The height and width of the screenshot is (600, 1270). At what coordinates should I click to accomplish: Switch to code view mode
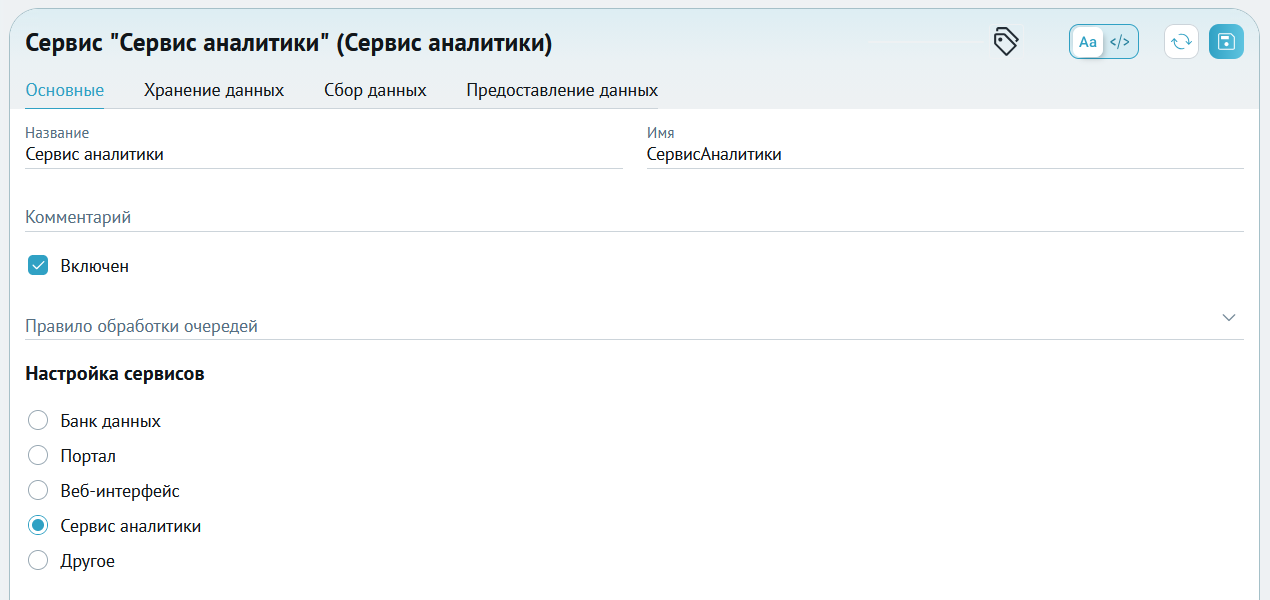coord(1121,42)
